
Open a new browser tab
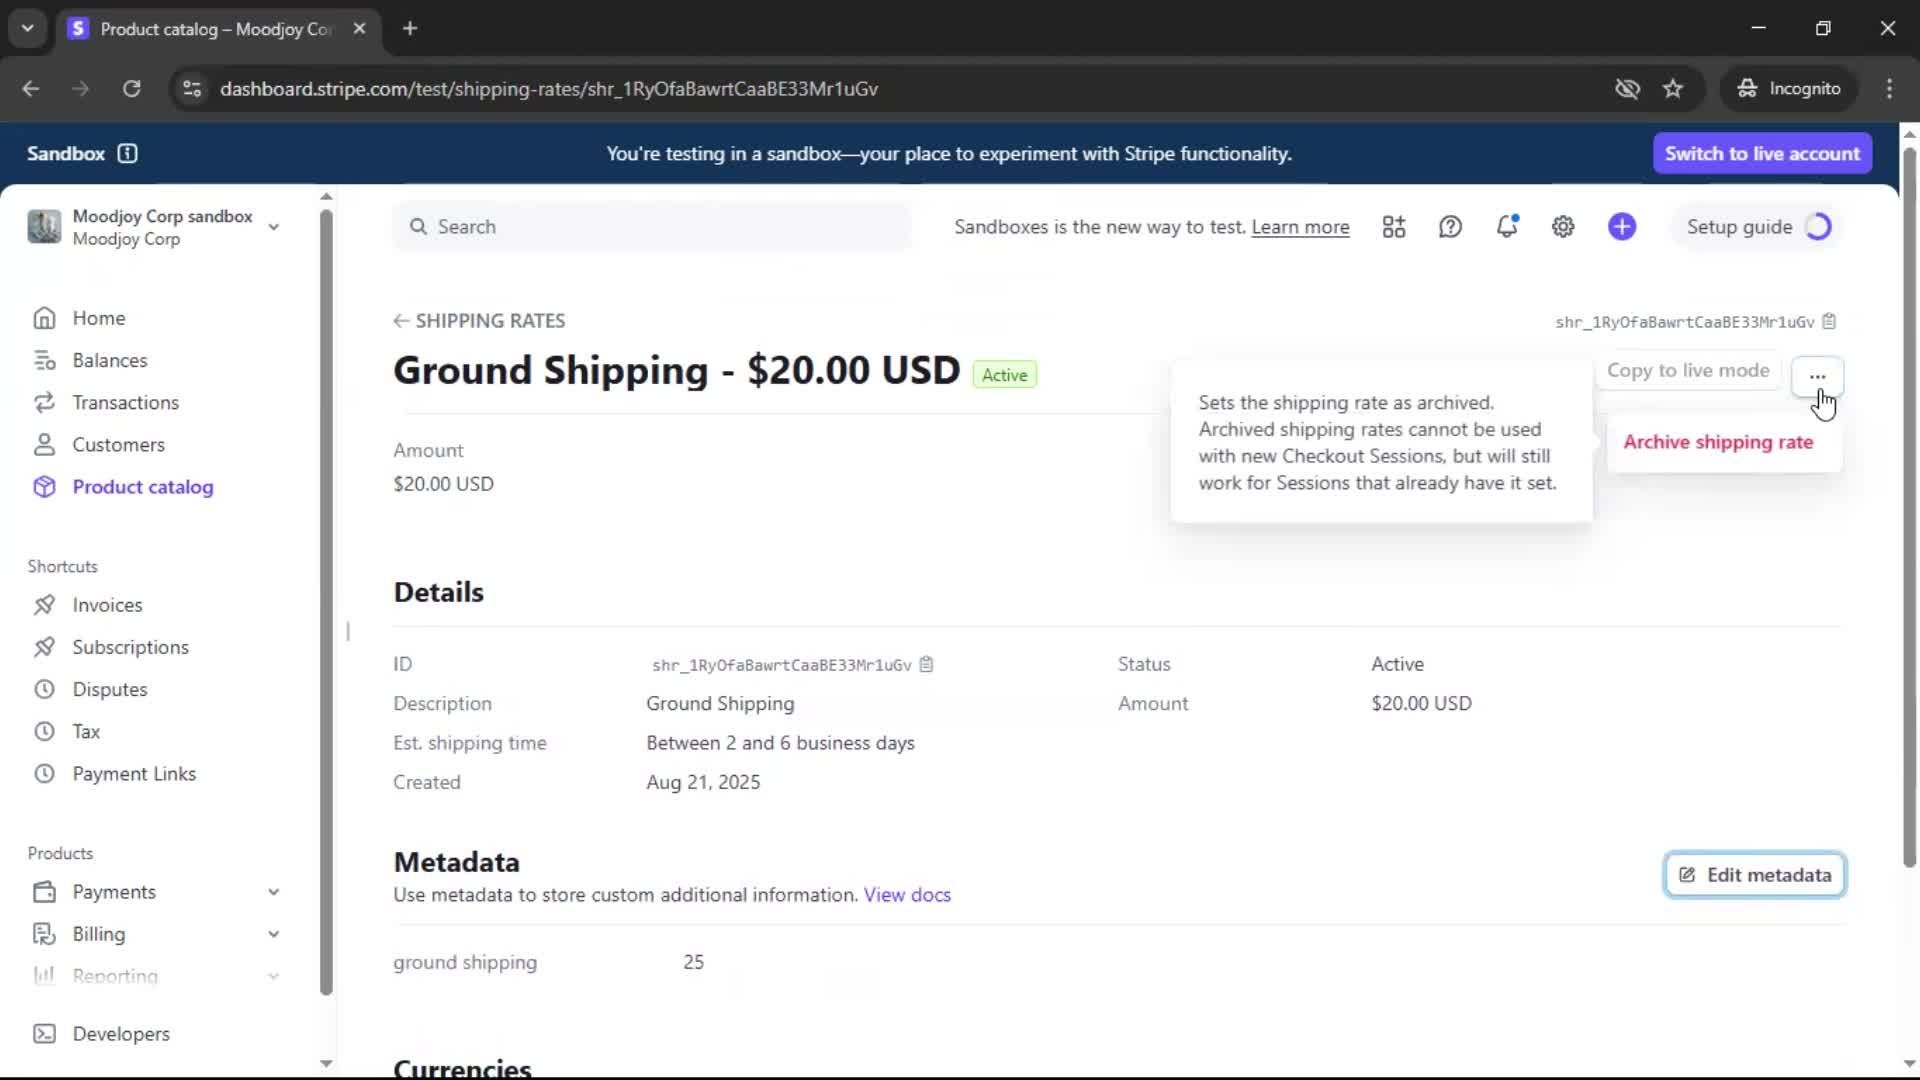click(410, 29)
